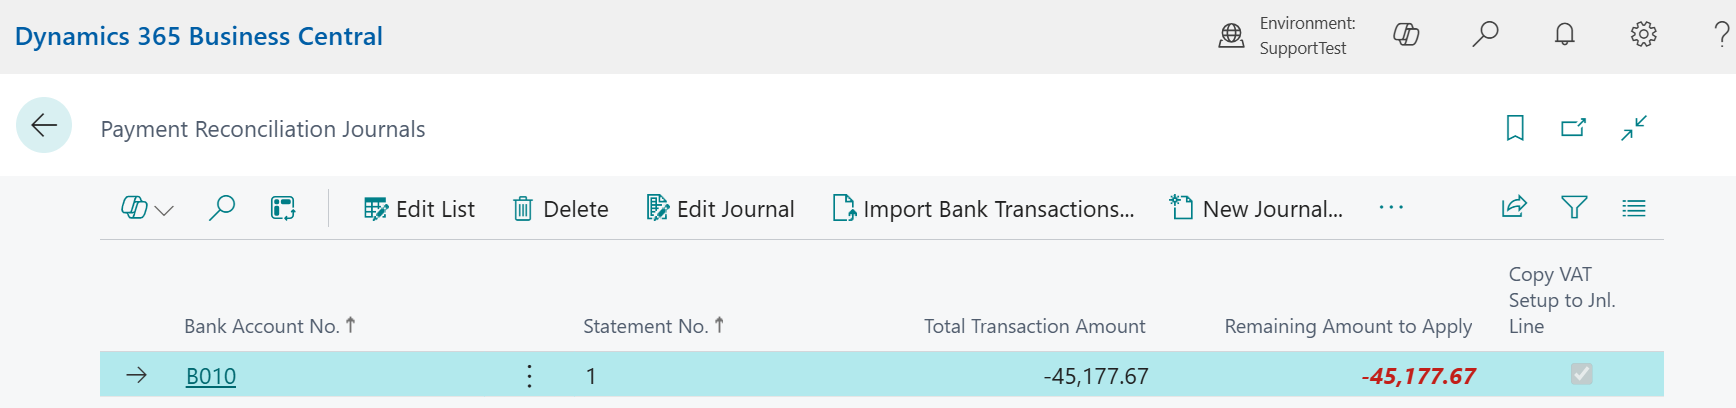Open the B010 bank account link
The height and width of the screenshot is (408, 1736).
(211, 376)
